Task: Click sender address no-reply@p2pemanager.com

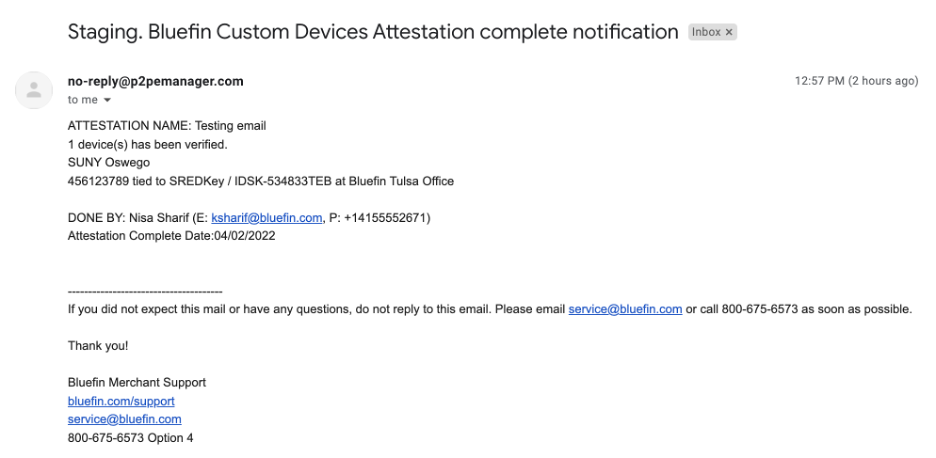Action: (x=155, y=81)
